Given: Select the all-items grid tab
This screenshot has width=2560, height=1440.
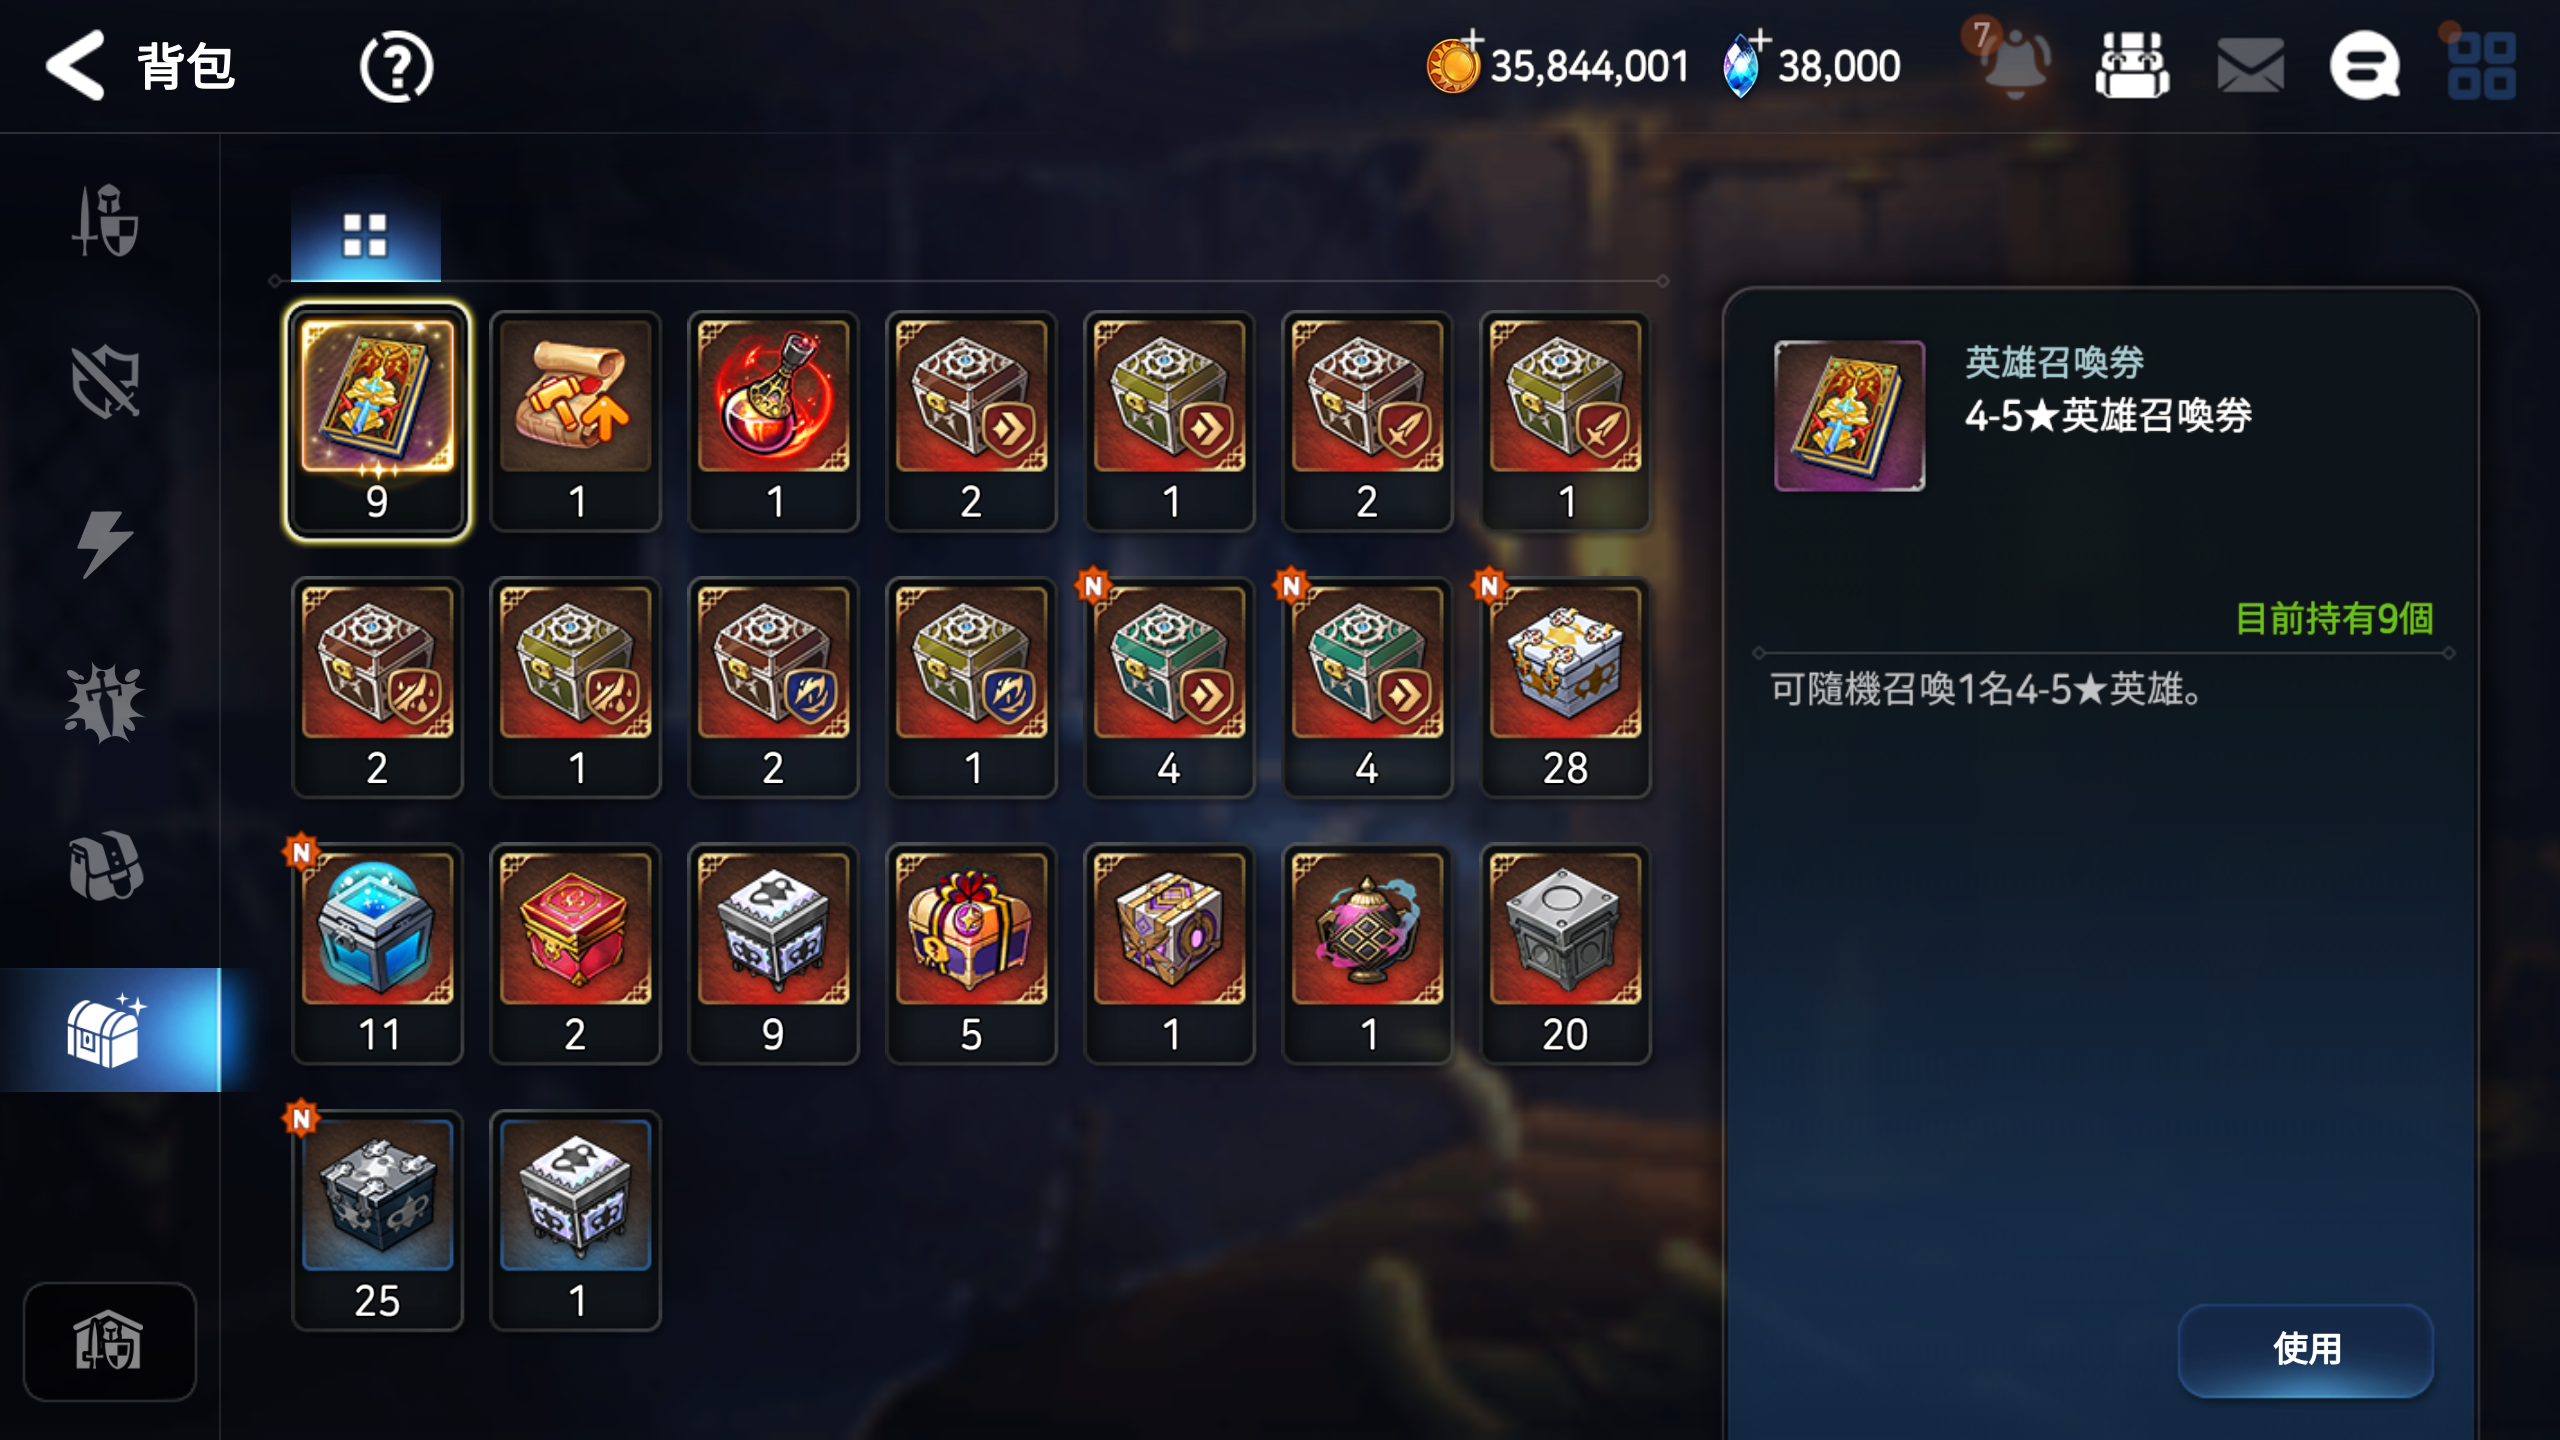Looking at the screenshot, I should click(x=365, y=235).
